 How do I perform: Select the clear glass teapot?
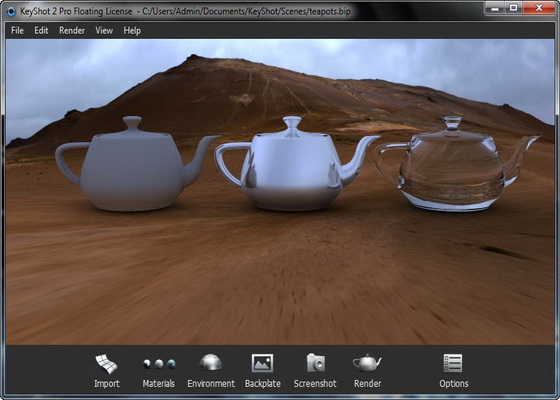(x=453, y=168)
